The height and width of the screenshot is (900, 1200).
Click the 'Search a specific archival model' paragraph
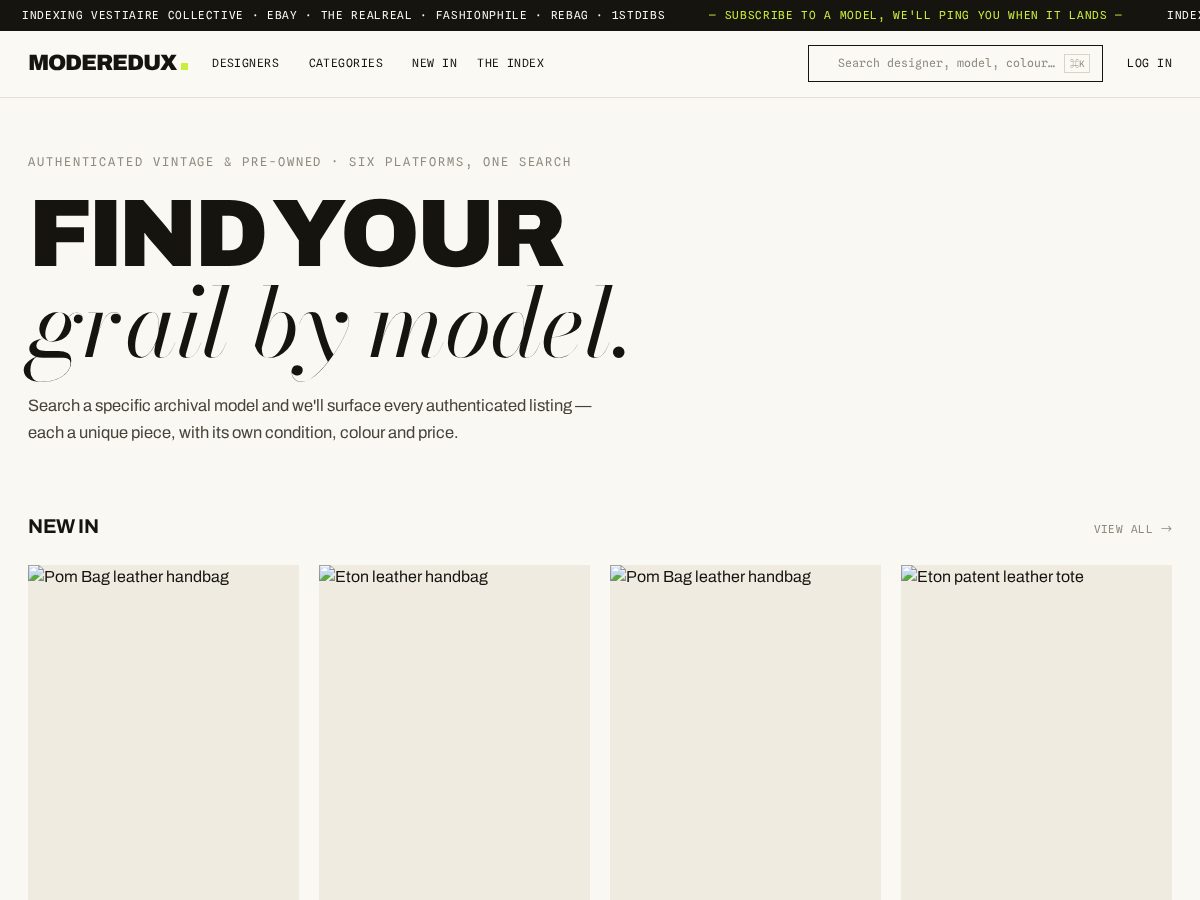pos(310,419)
